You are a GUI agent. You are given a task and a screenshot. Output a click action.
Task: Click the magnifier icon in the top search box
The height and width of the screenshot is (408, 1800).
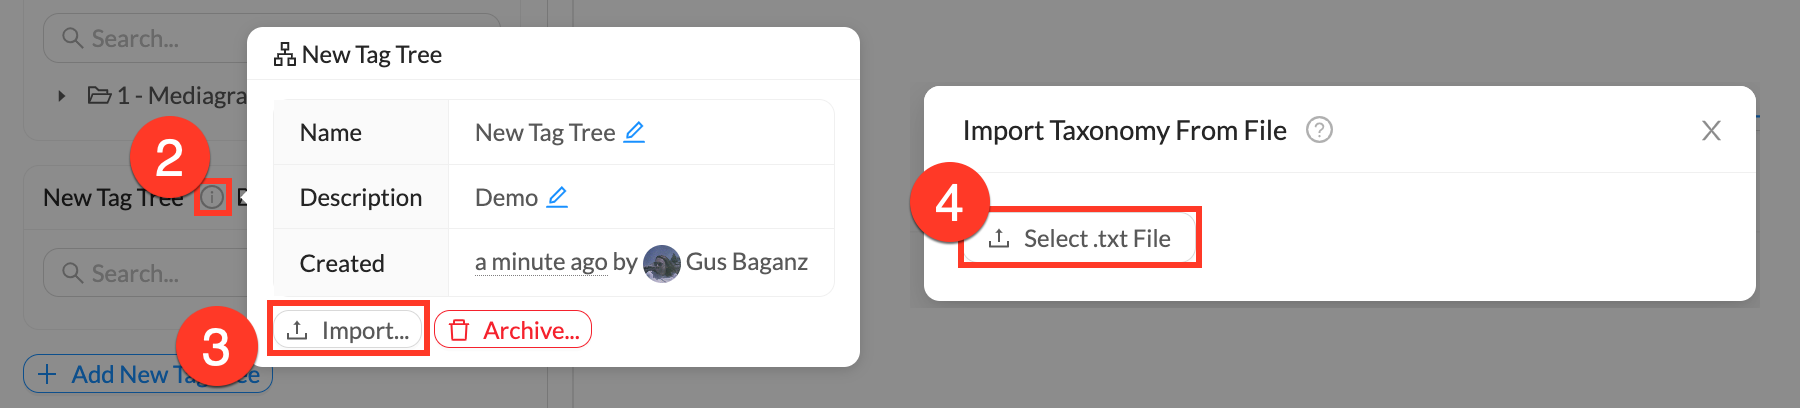(72, 38)
